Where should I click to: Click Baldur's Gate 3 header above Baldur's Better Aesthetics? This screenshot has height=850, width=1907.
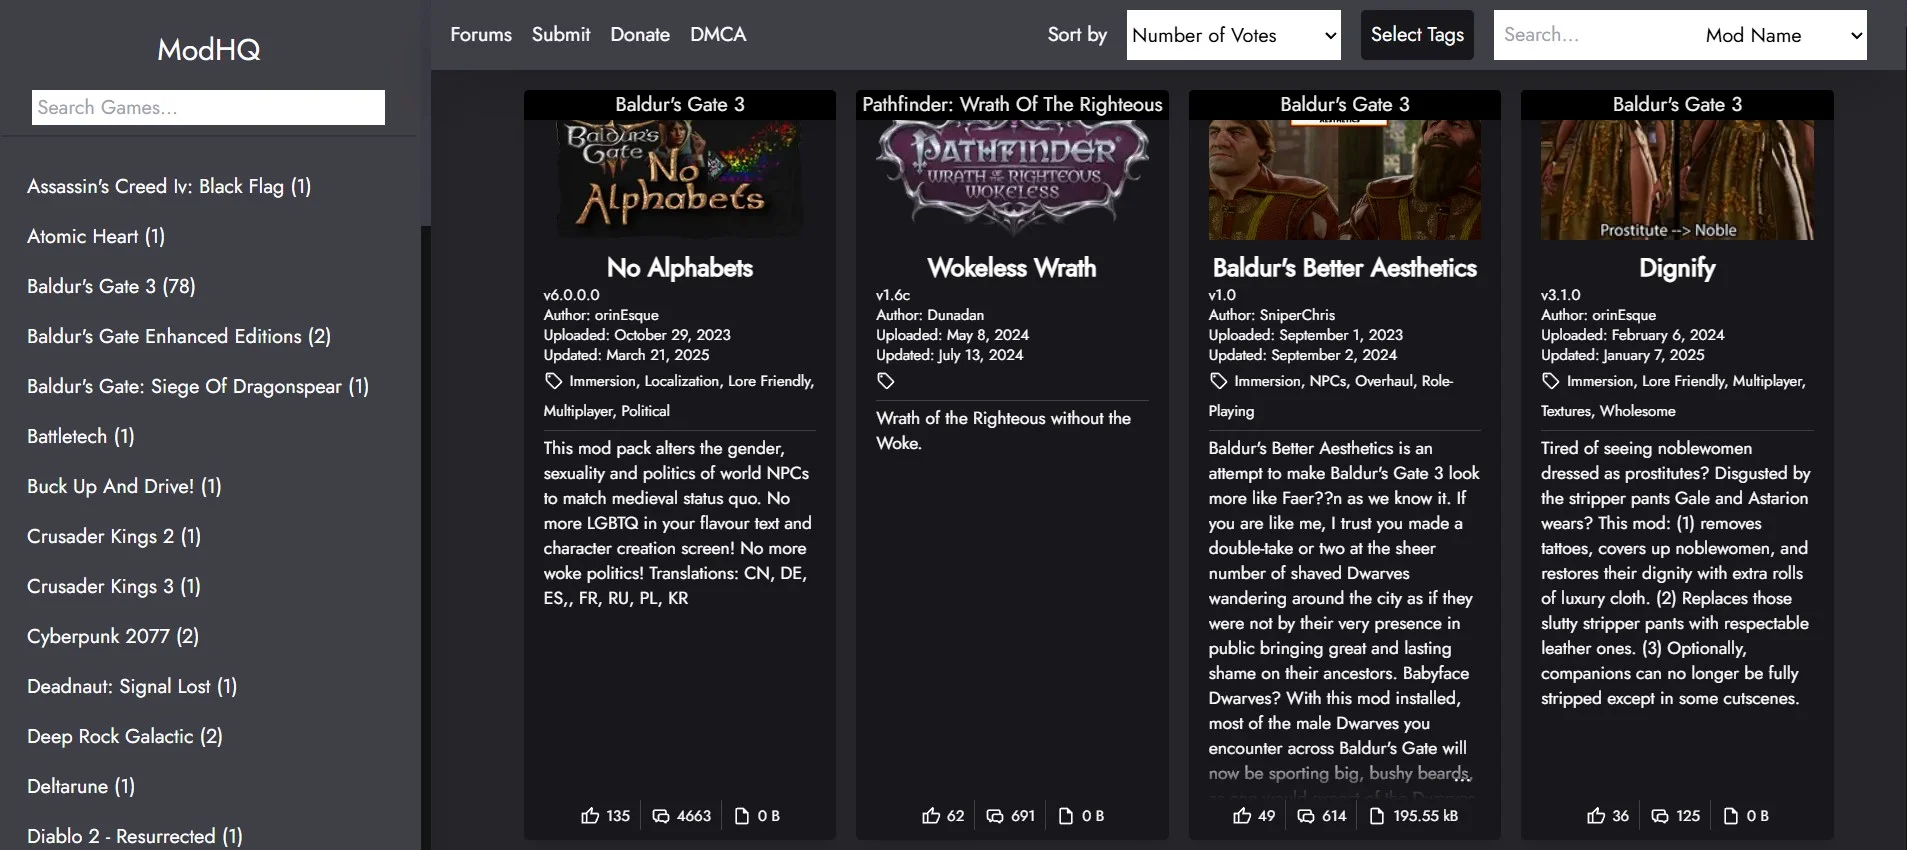[1345, 104]
